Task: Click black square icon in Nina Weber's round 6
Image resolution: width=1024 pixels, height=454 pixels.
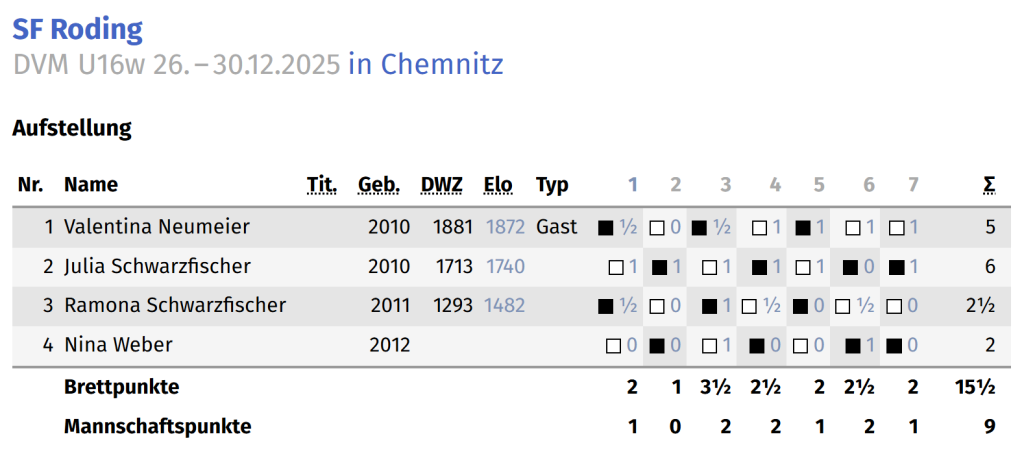Action: [x=853, y=346]
